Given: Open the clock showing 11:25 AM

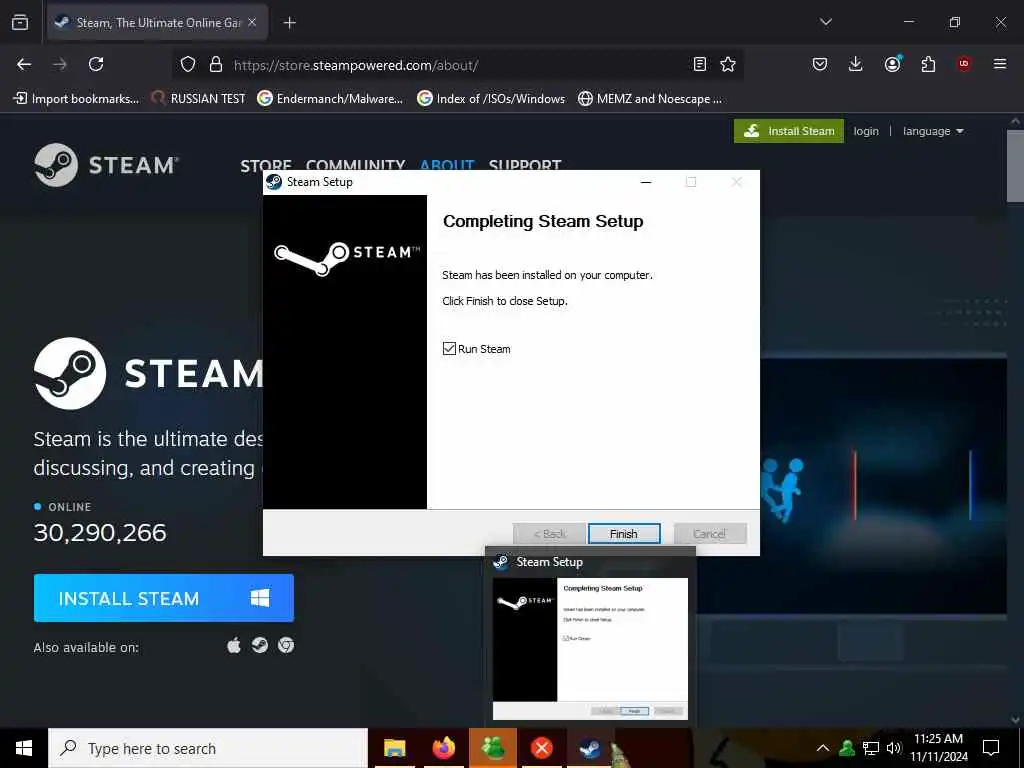Looking at the screenshot, I should 938,748.
